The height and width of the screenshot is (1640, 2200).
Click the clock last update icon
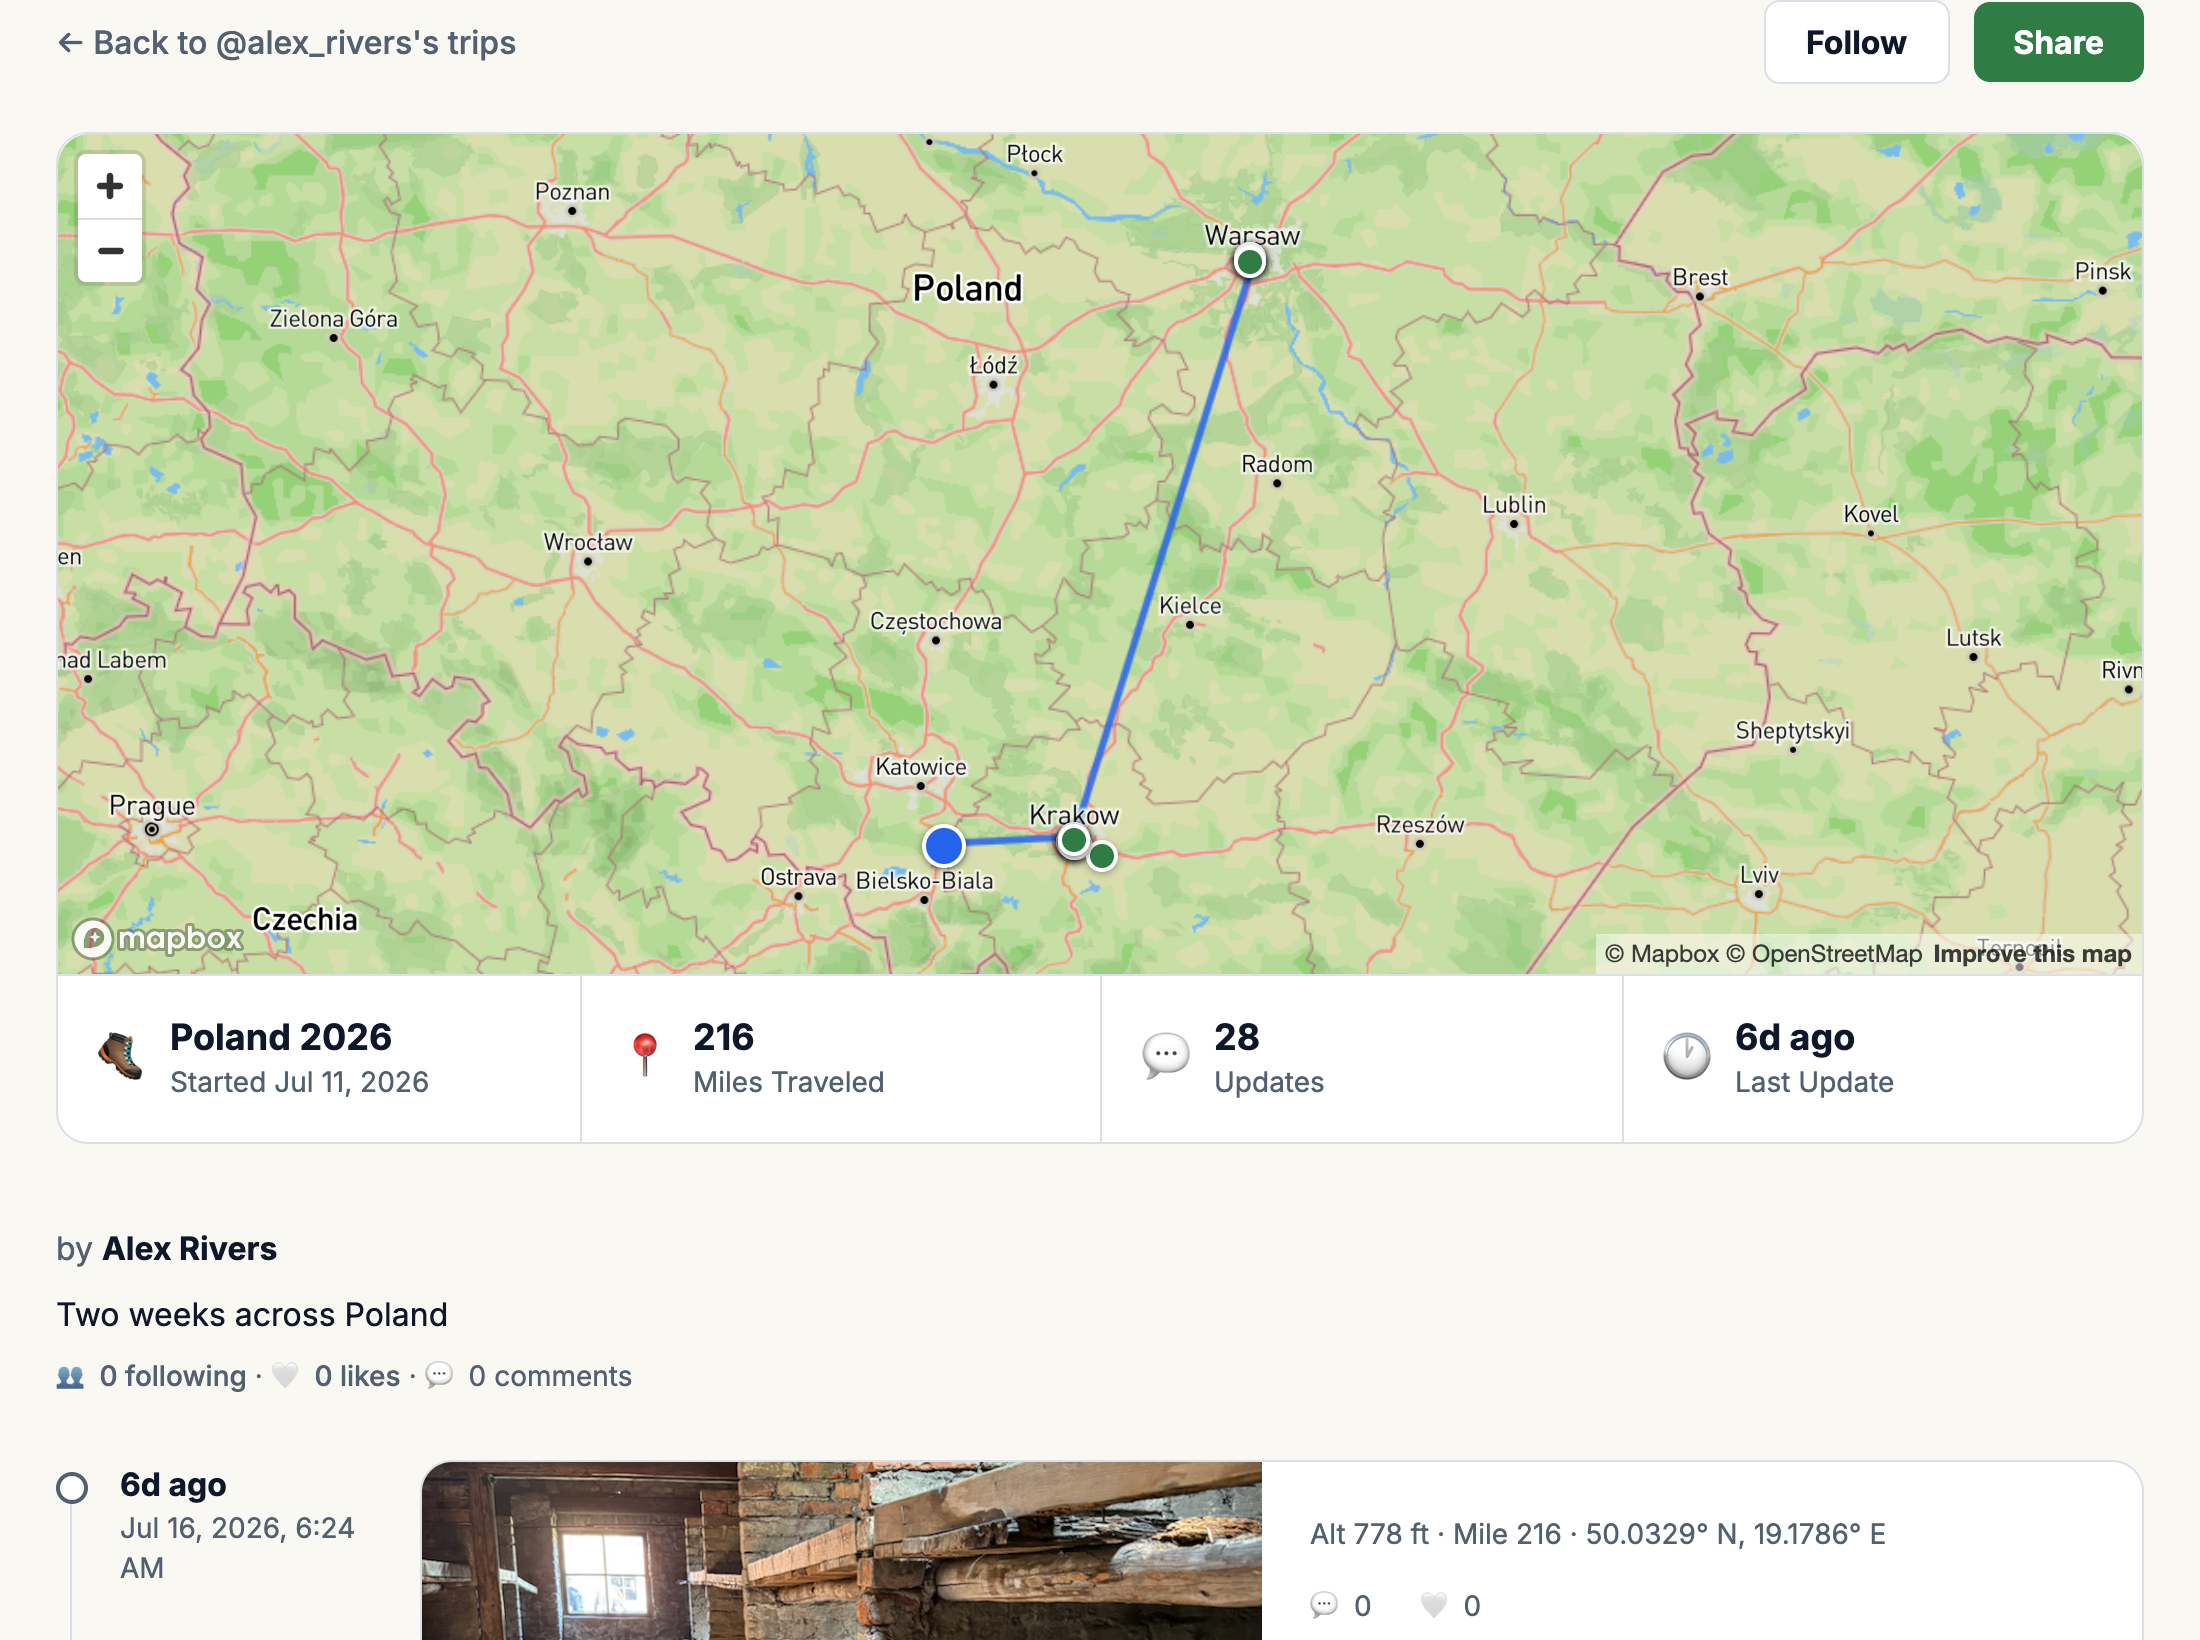coord(1687,1056)
